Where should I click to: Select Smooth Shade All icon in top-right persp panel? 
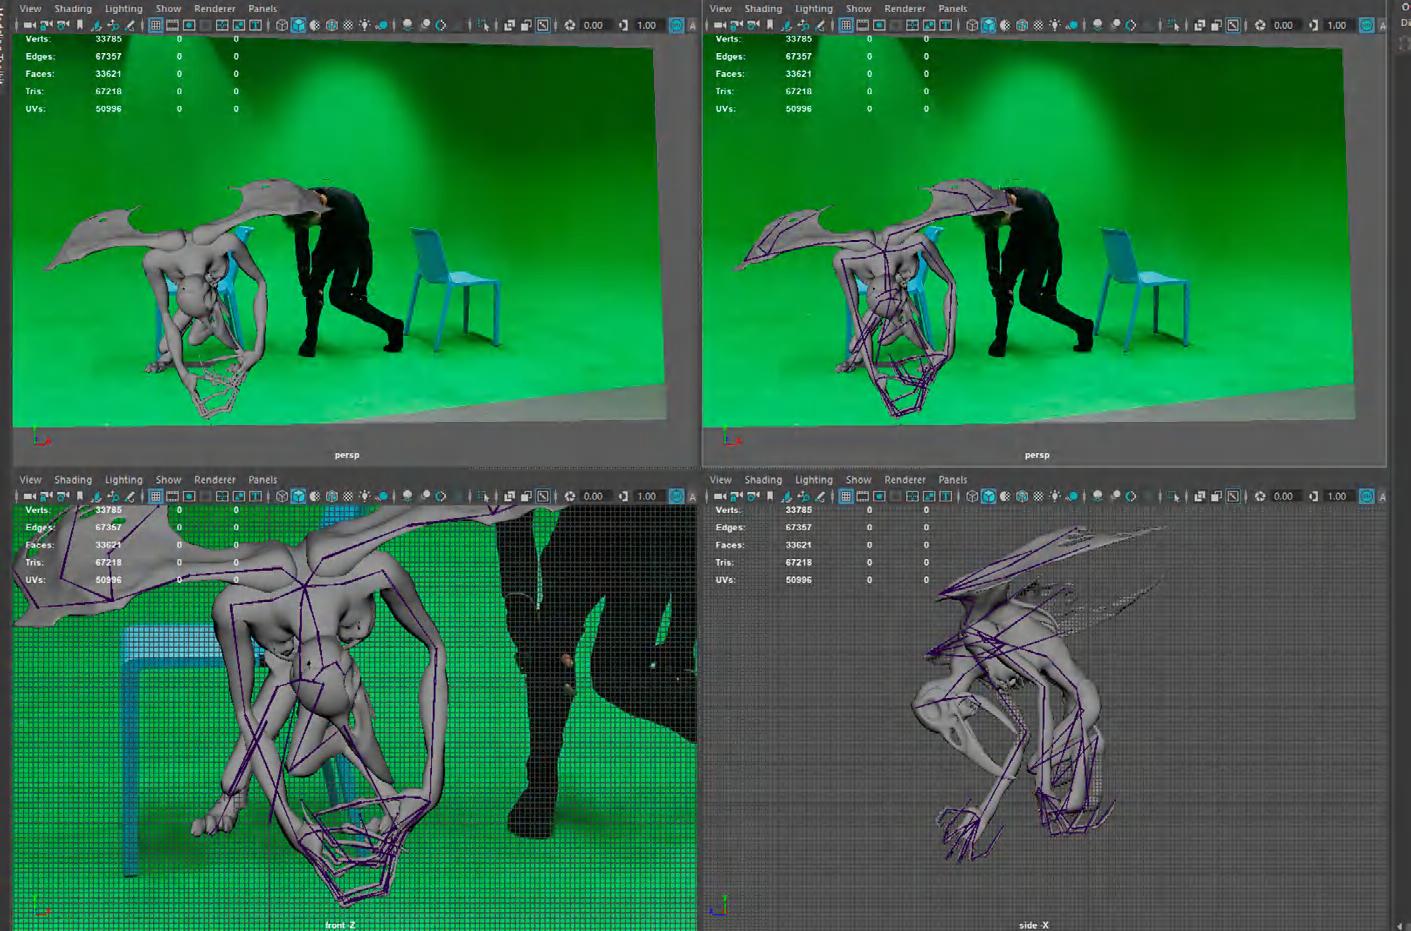tap(988, 25)
